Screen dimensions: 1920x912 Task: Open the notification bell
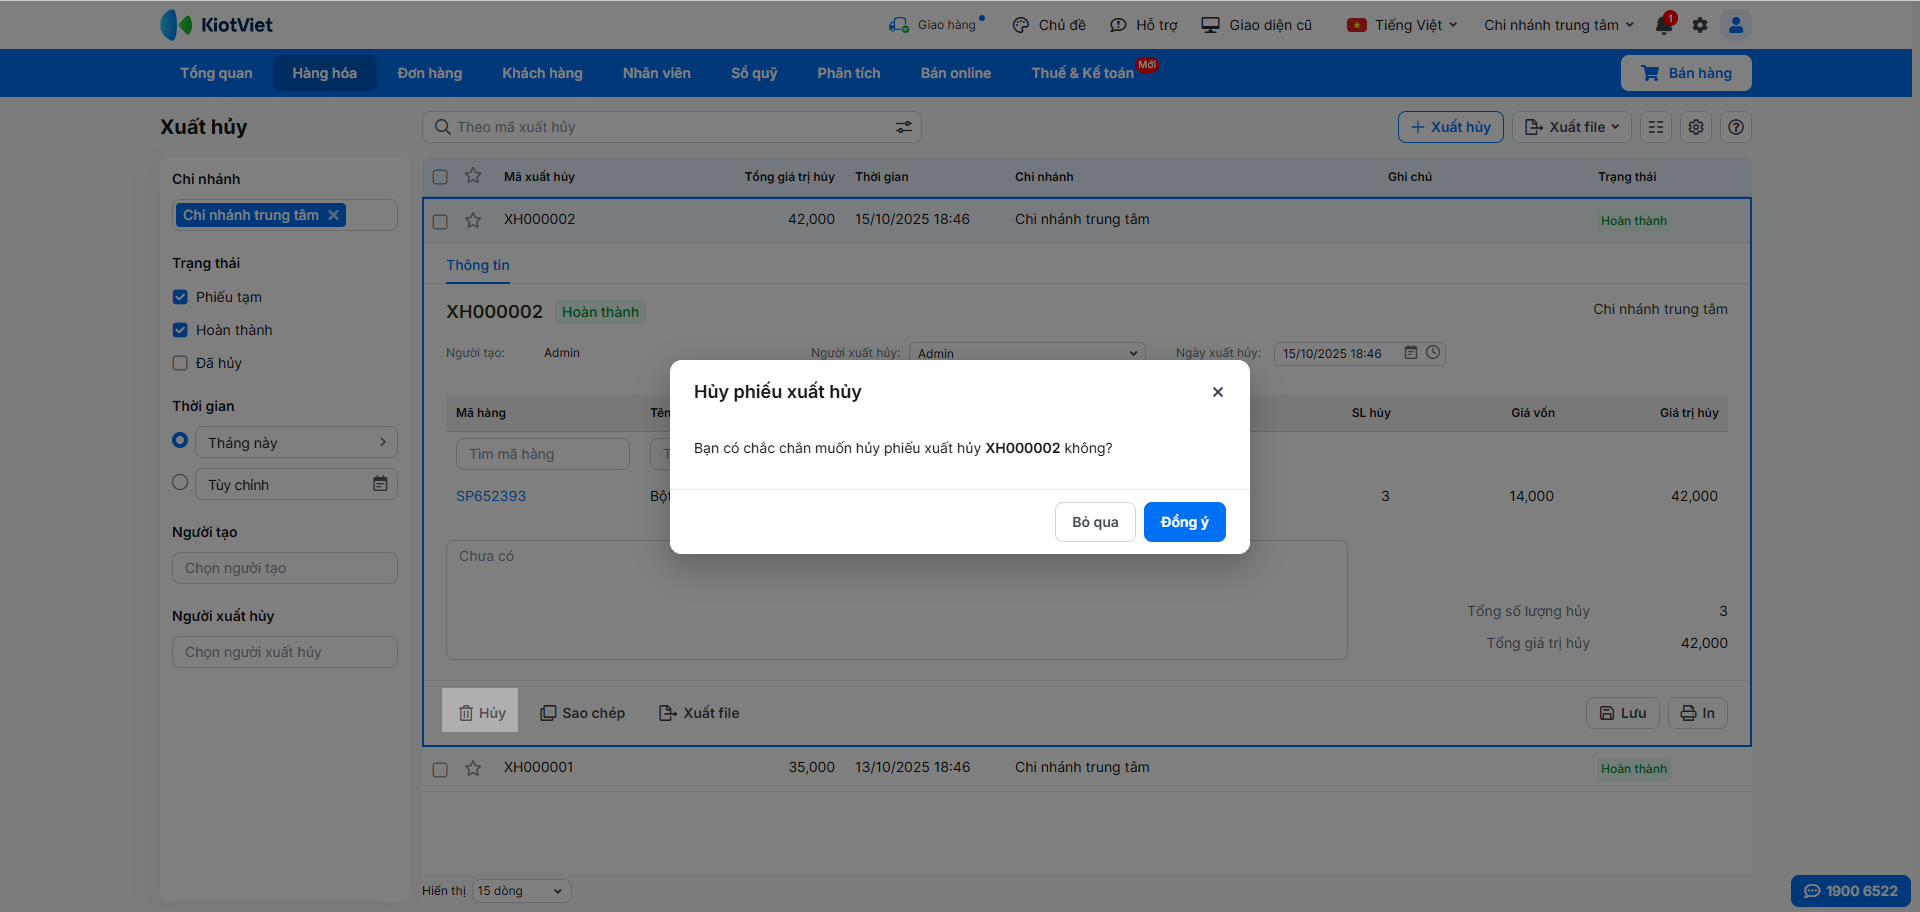click(1664, 25)
